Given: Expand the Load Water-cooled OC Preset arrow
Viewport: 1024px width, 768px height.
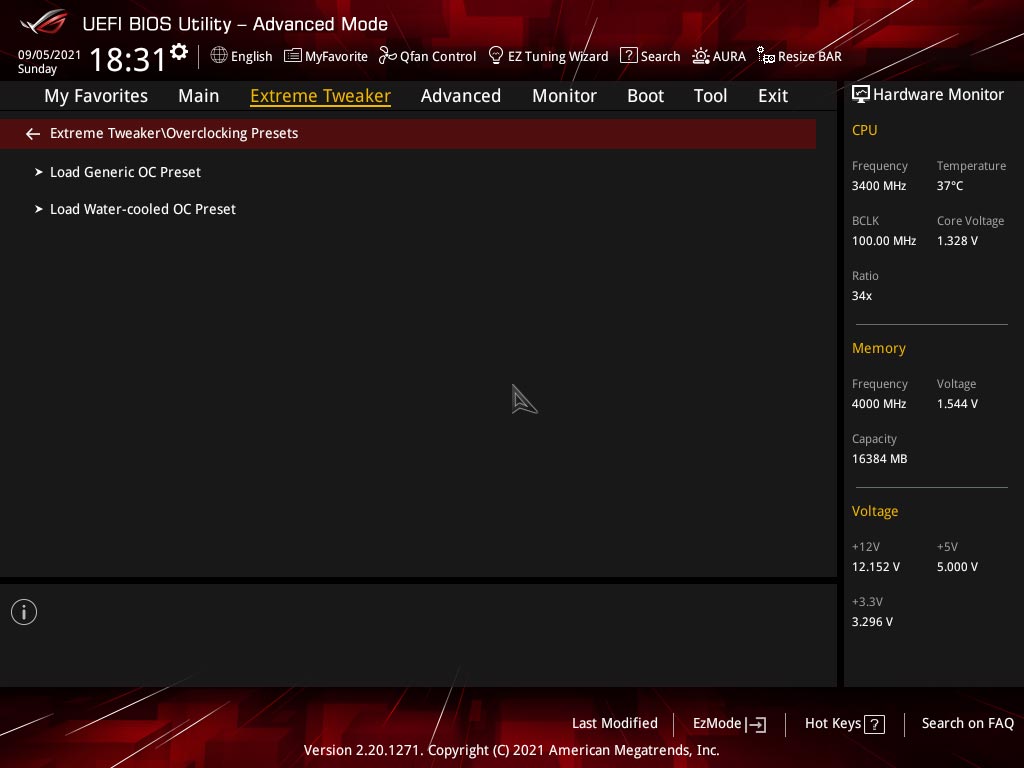Looking at the screenshot, I should 39,209.
